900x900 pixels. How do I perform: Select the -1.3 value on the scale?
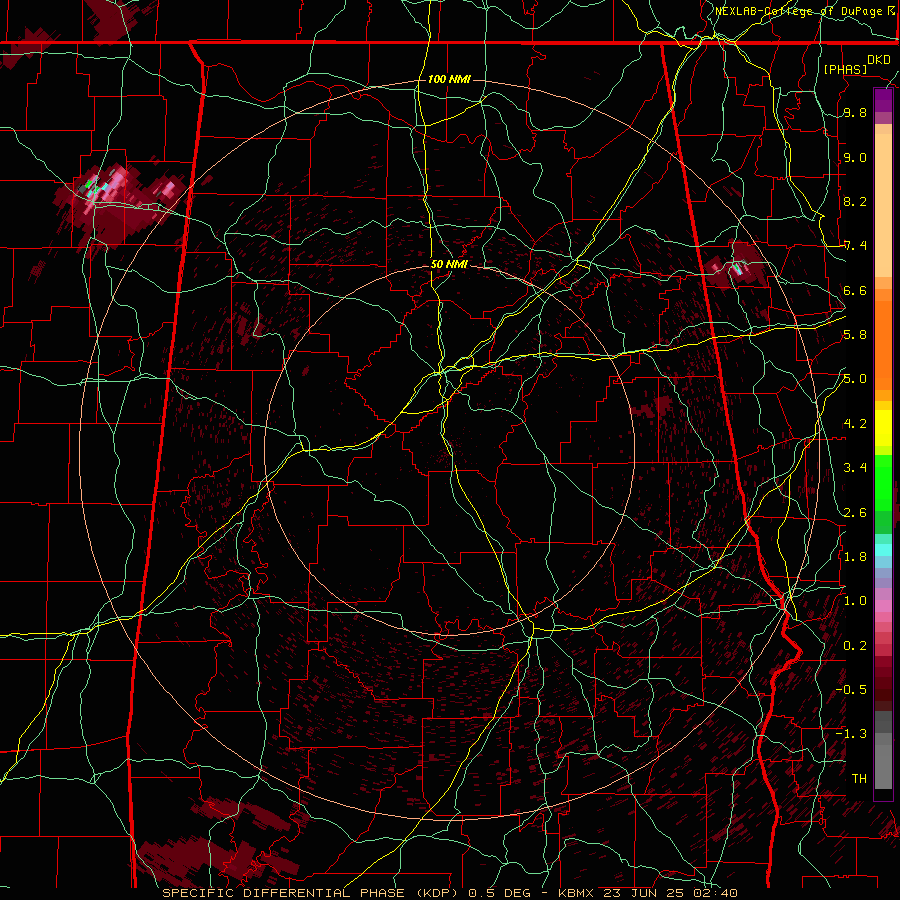pyautogui.click(x=851, y=734)
